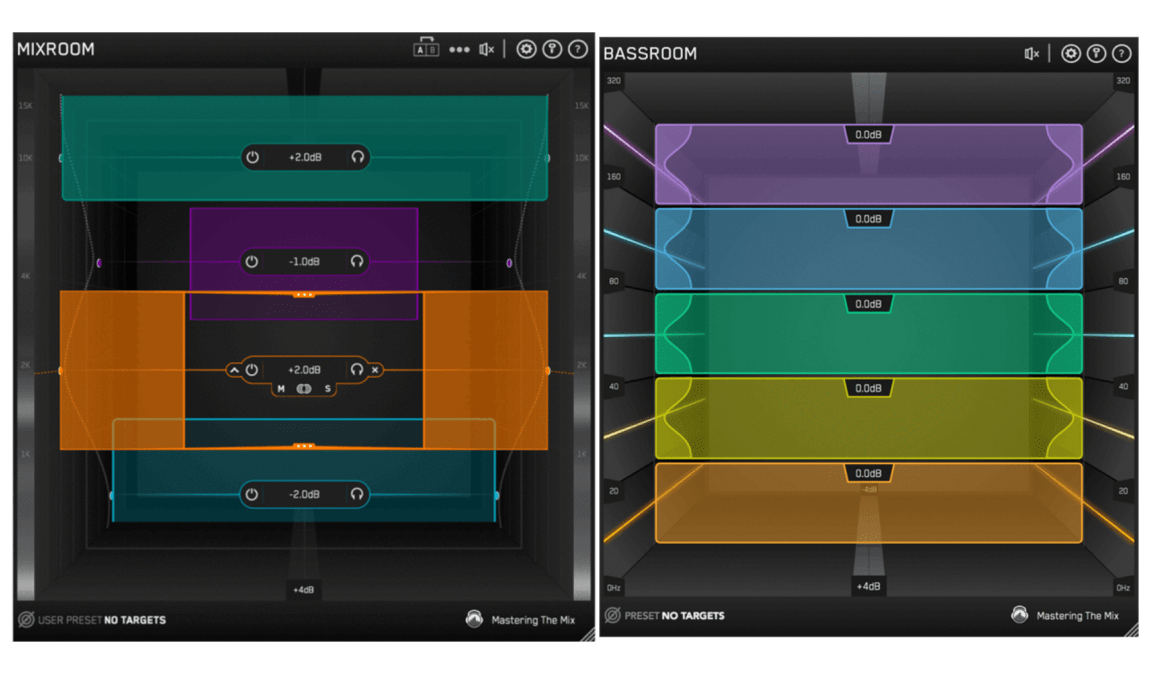Click the blue band's 0.0dB tab in BASSROOM
The width and height of the screenshot is (1154, 673).
[868, 219]
